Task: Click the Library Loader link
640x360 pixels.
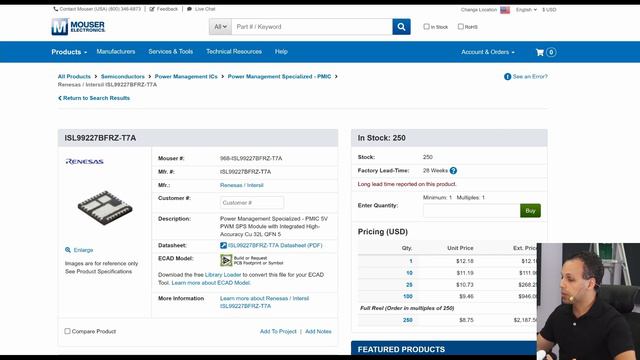Action: [x=223, y=275]
